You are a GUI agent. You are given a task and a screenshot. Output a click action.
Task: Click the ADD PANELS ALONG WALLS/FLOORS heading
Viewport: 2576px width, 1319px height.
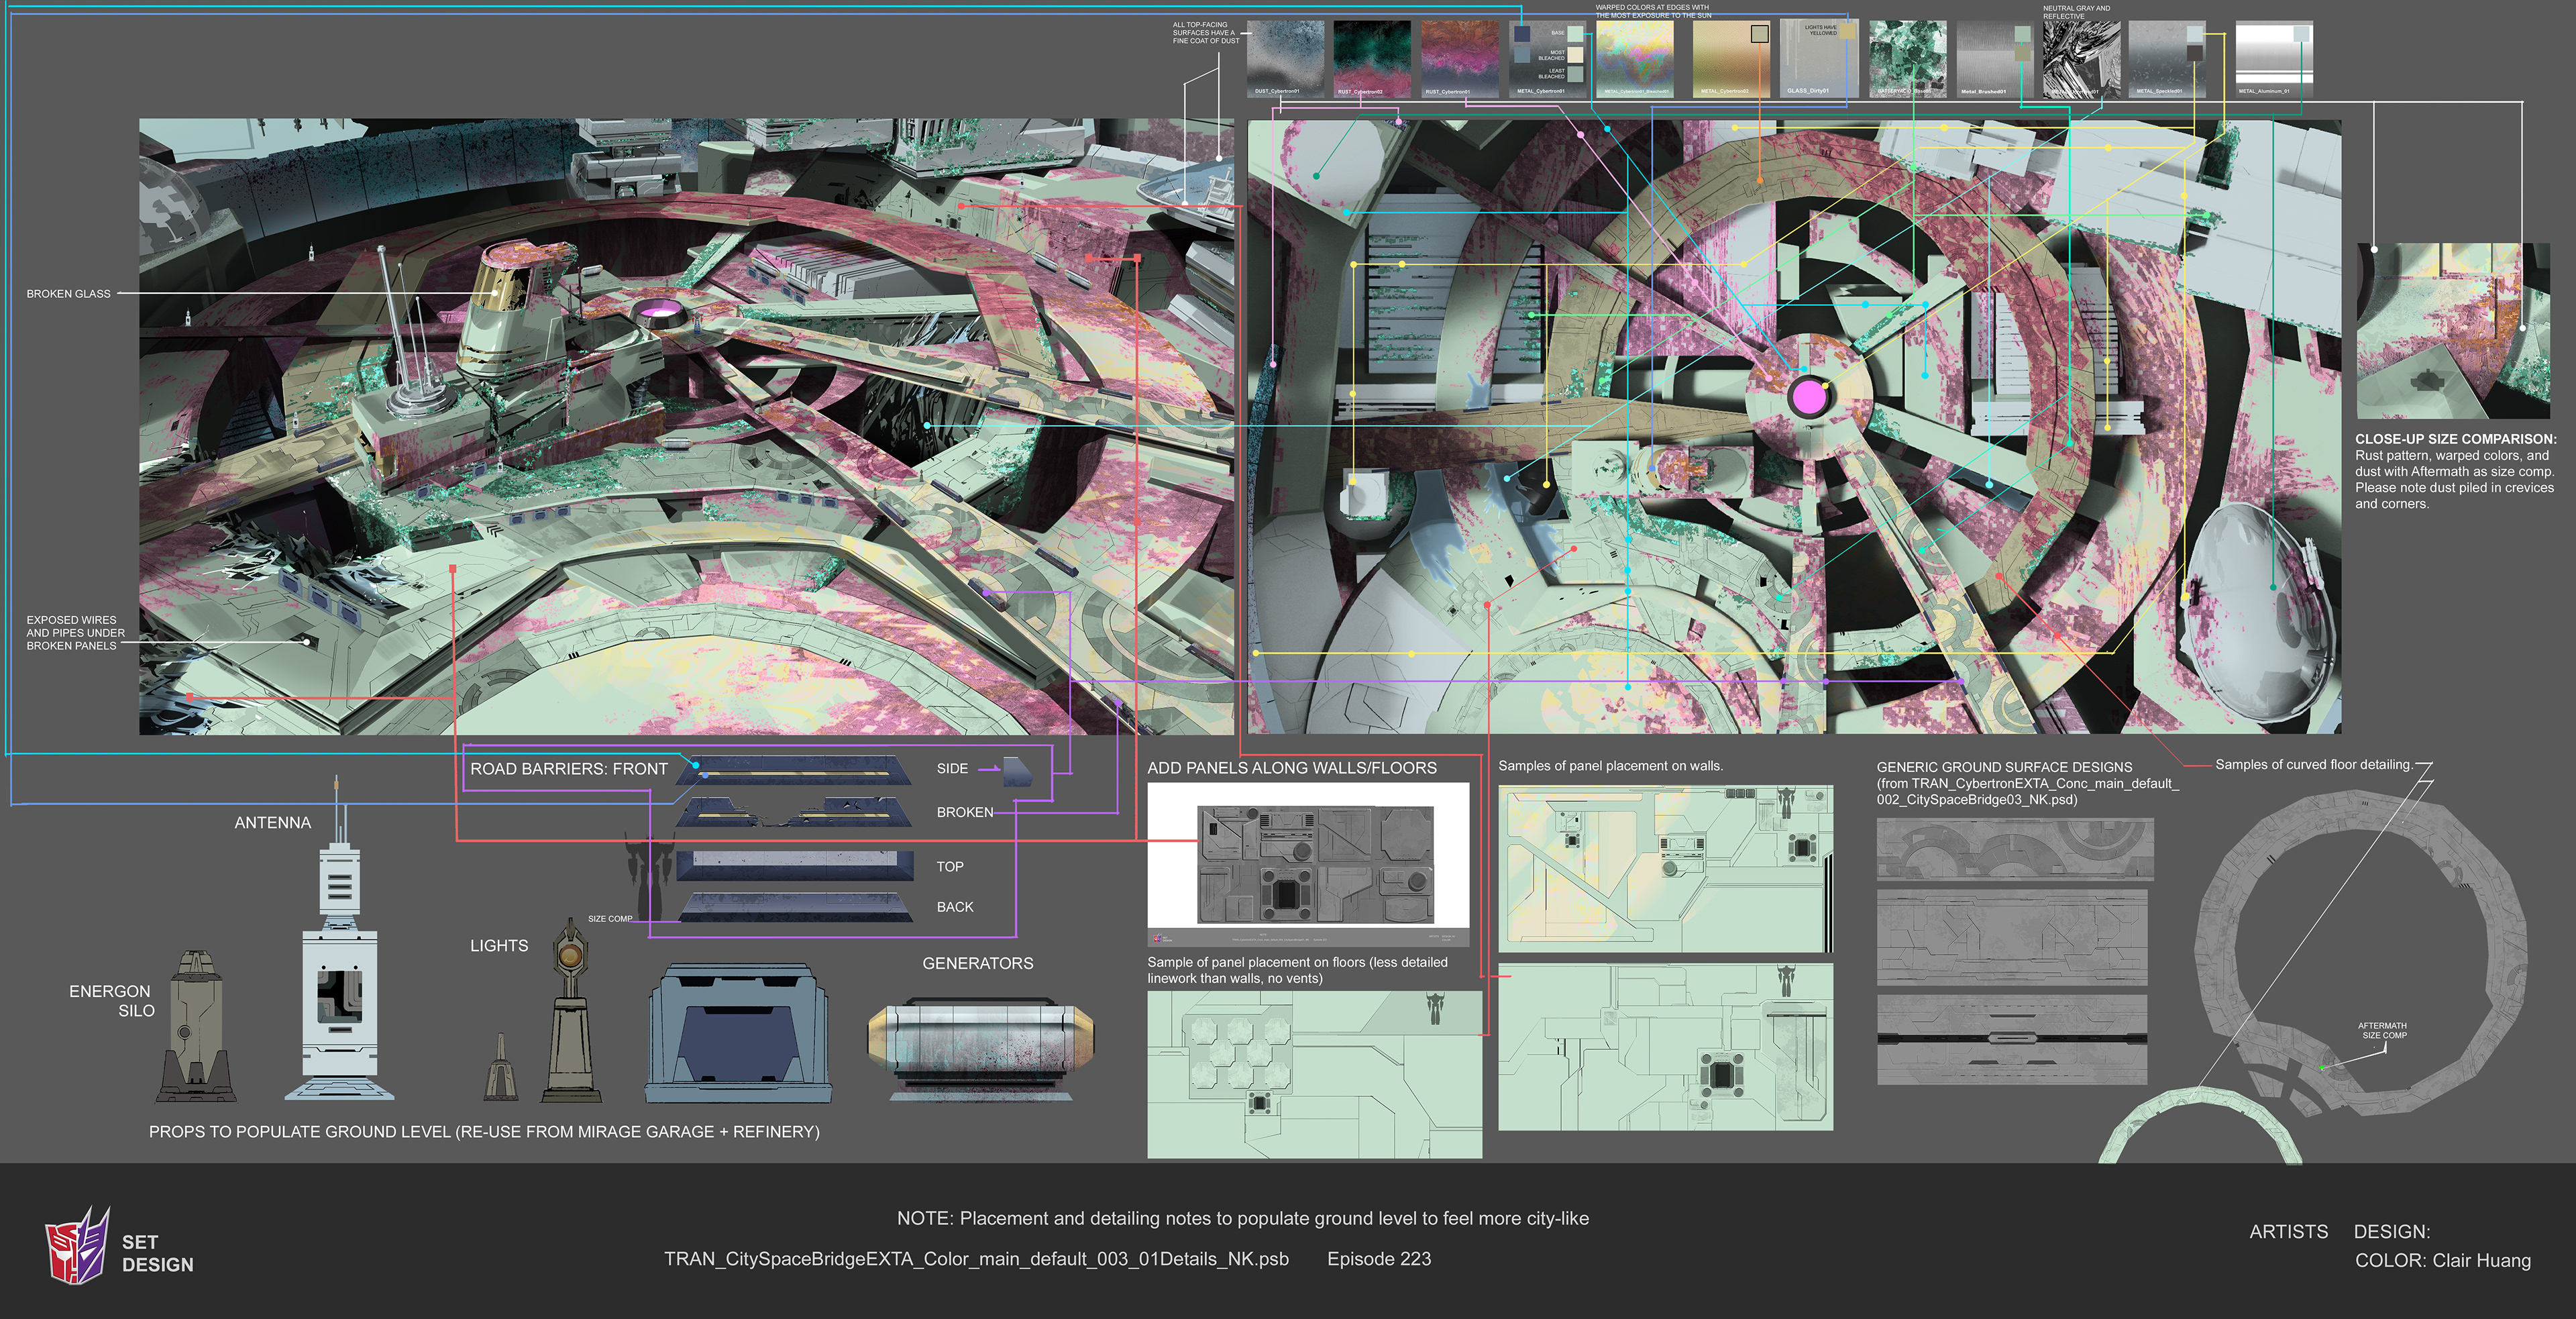[x=1293, y=767]
